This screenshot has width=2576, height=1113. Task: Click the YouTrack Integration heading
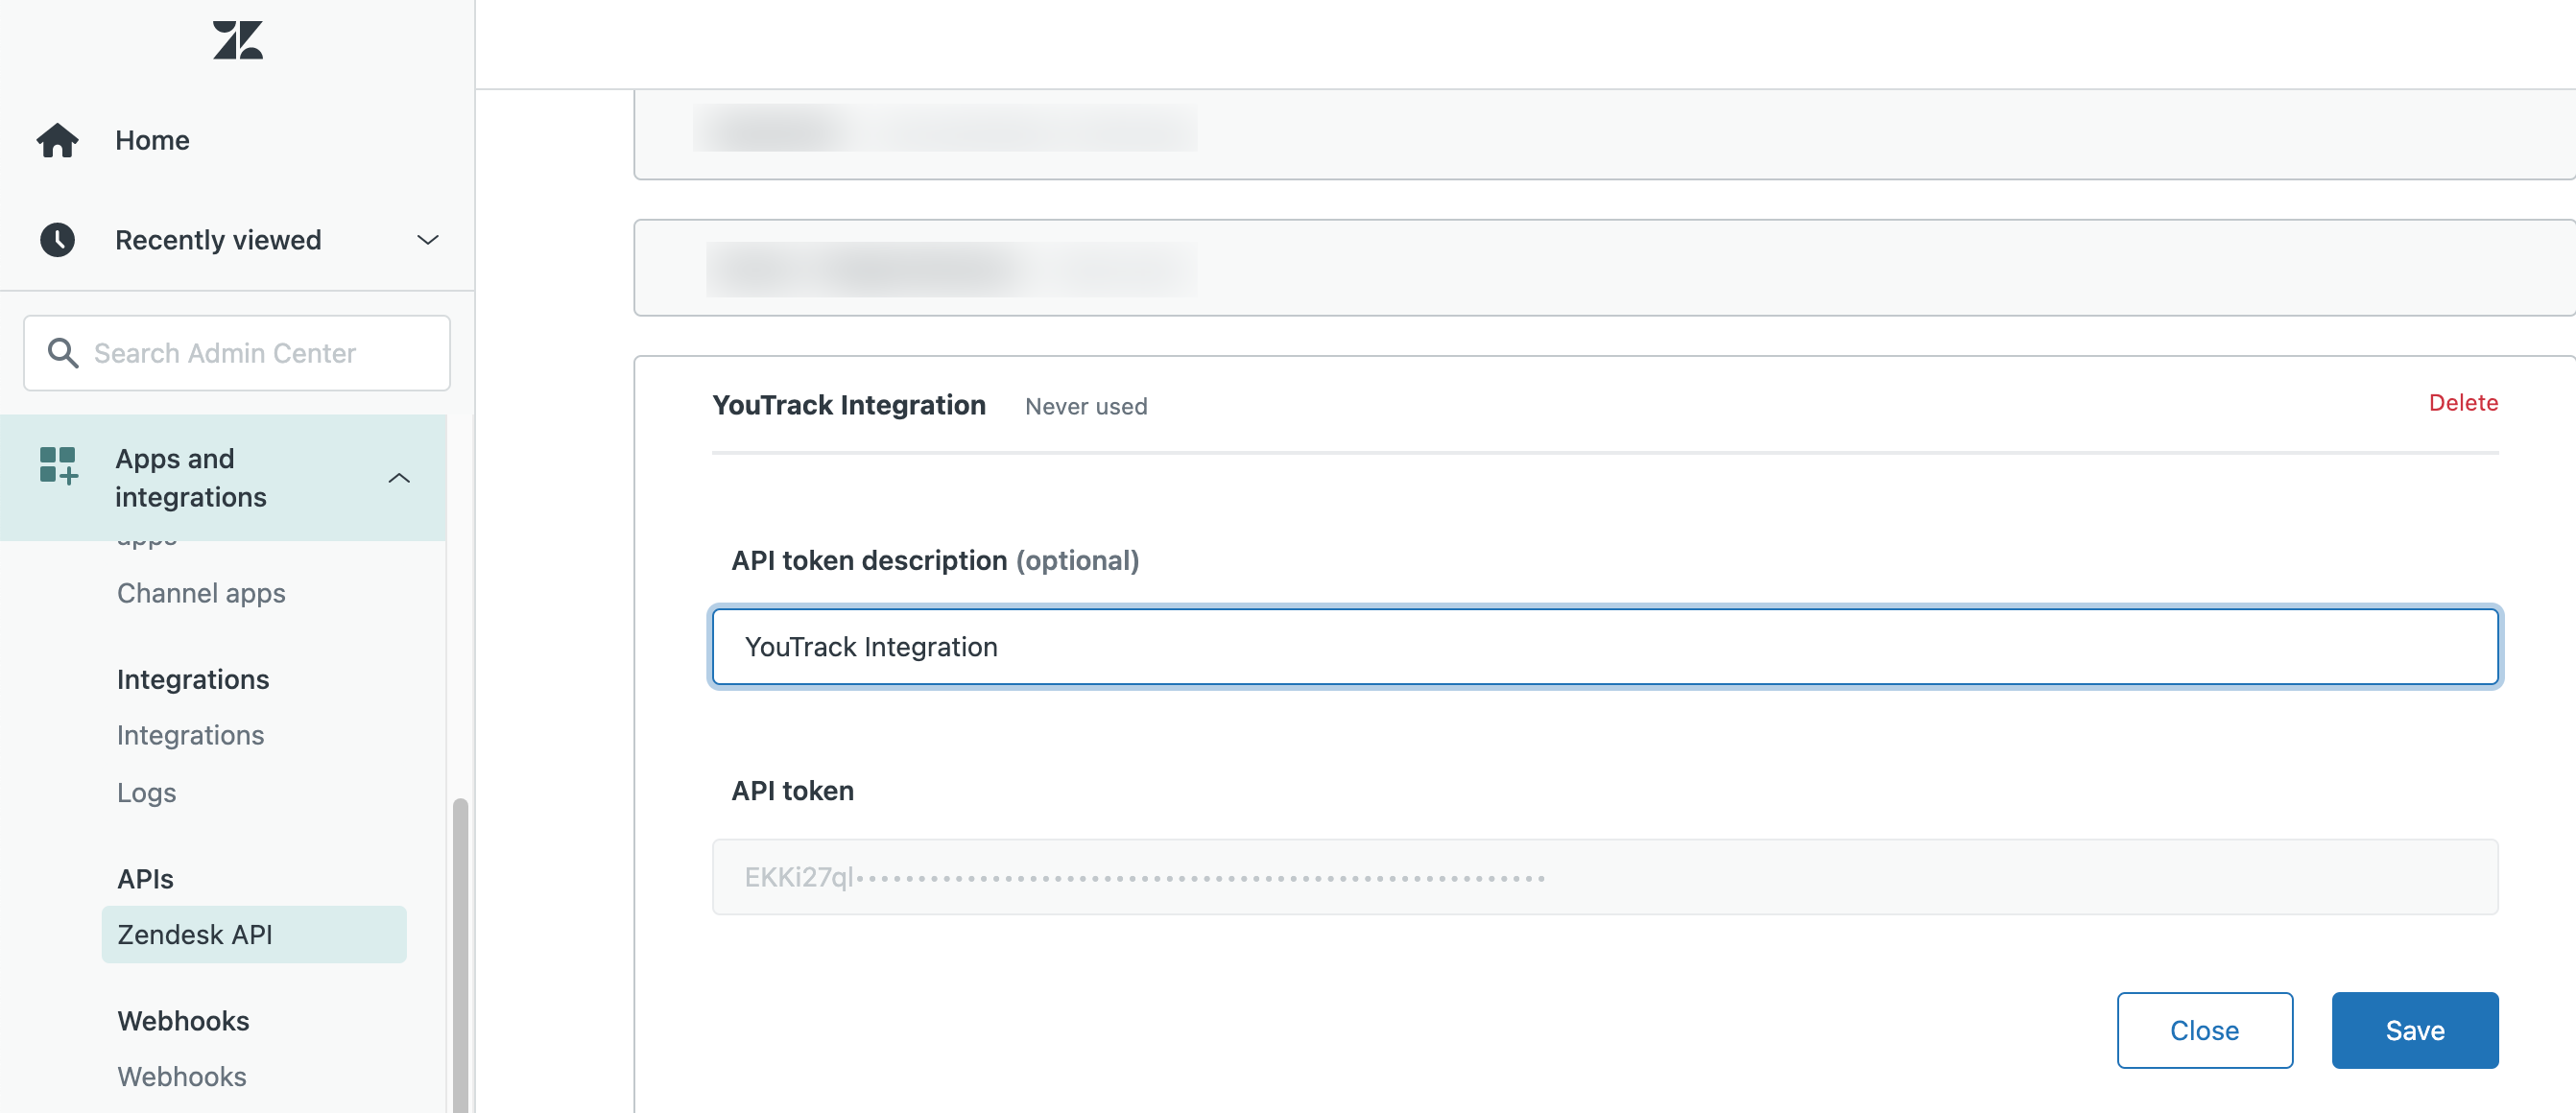tap(848, 405)
